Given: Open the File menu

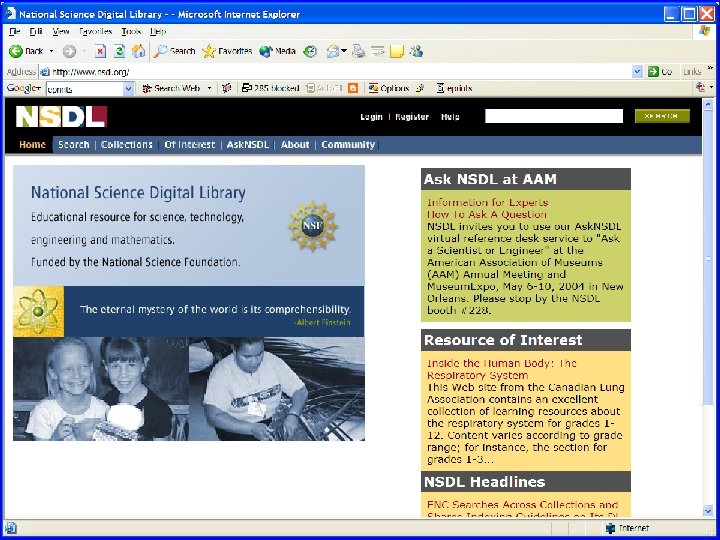Looking at the screenshot, I should 15,32.
